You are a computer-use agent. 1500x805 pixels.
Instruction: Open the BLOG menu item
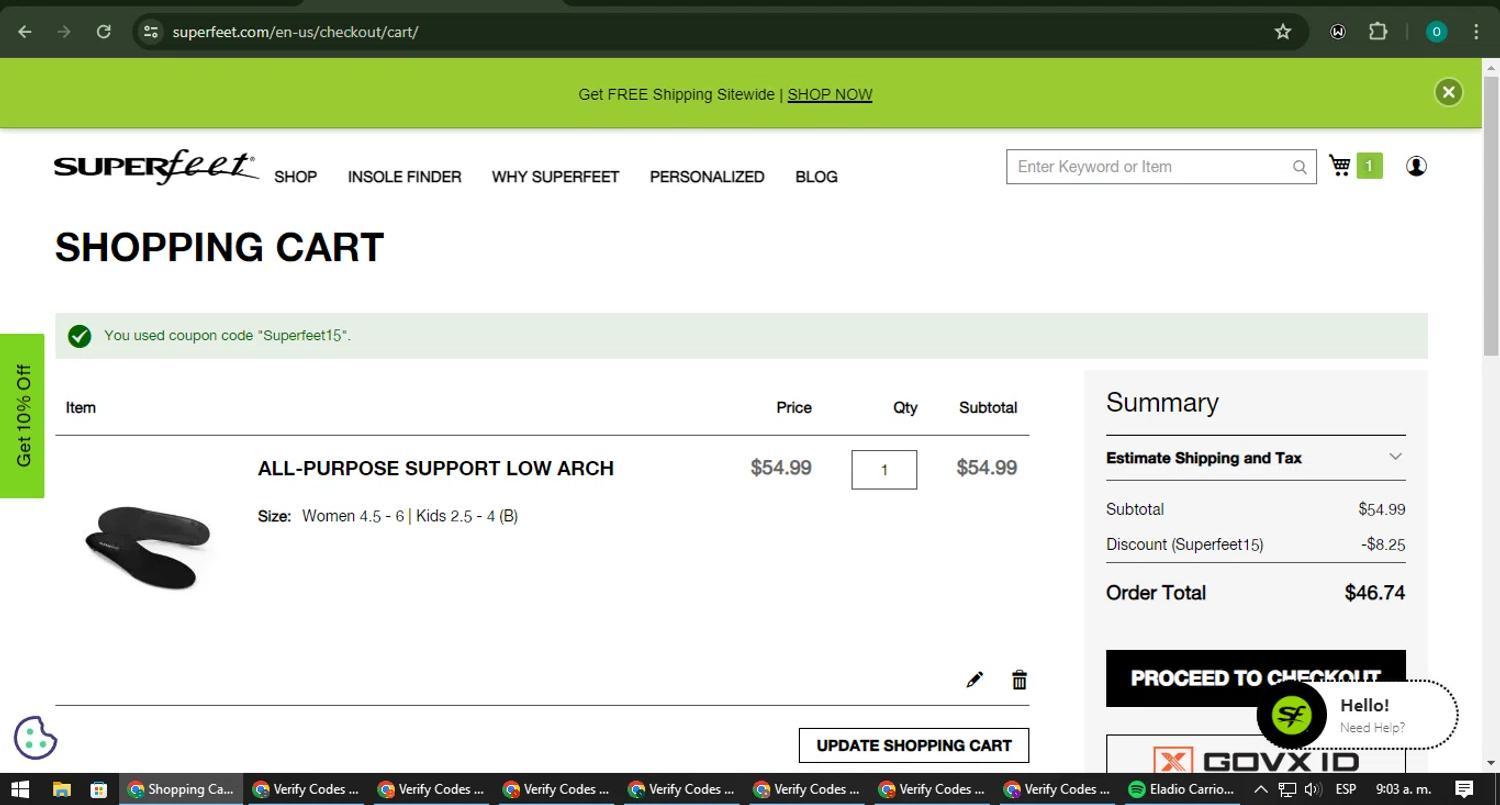pos(816,177)
